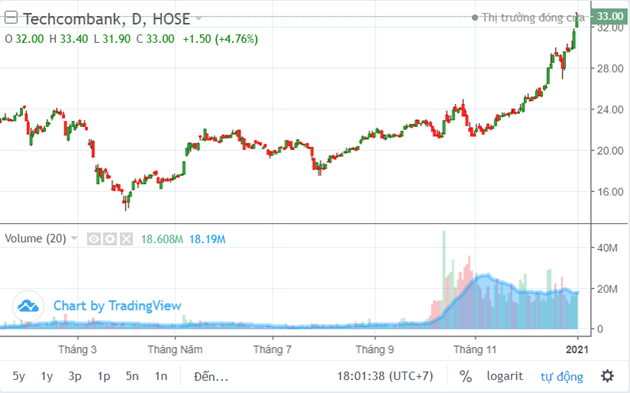Select the 5y time range
The height and width of the screenshot is (393, 630).
point(19,377)
